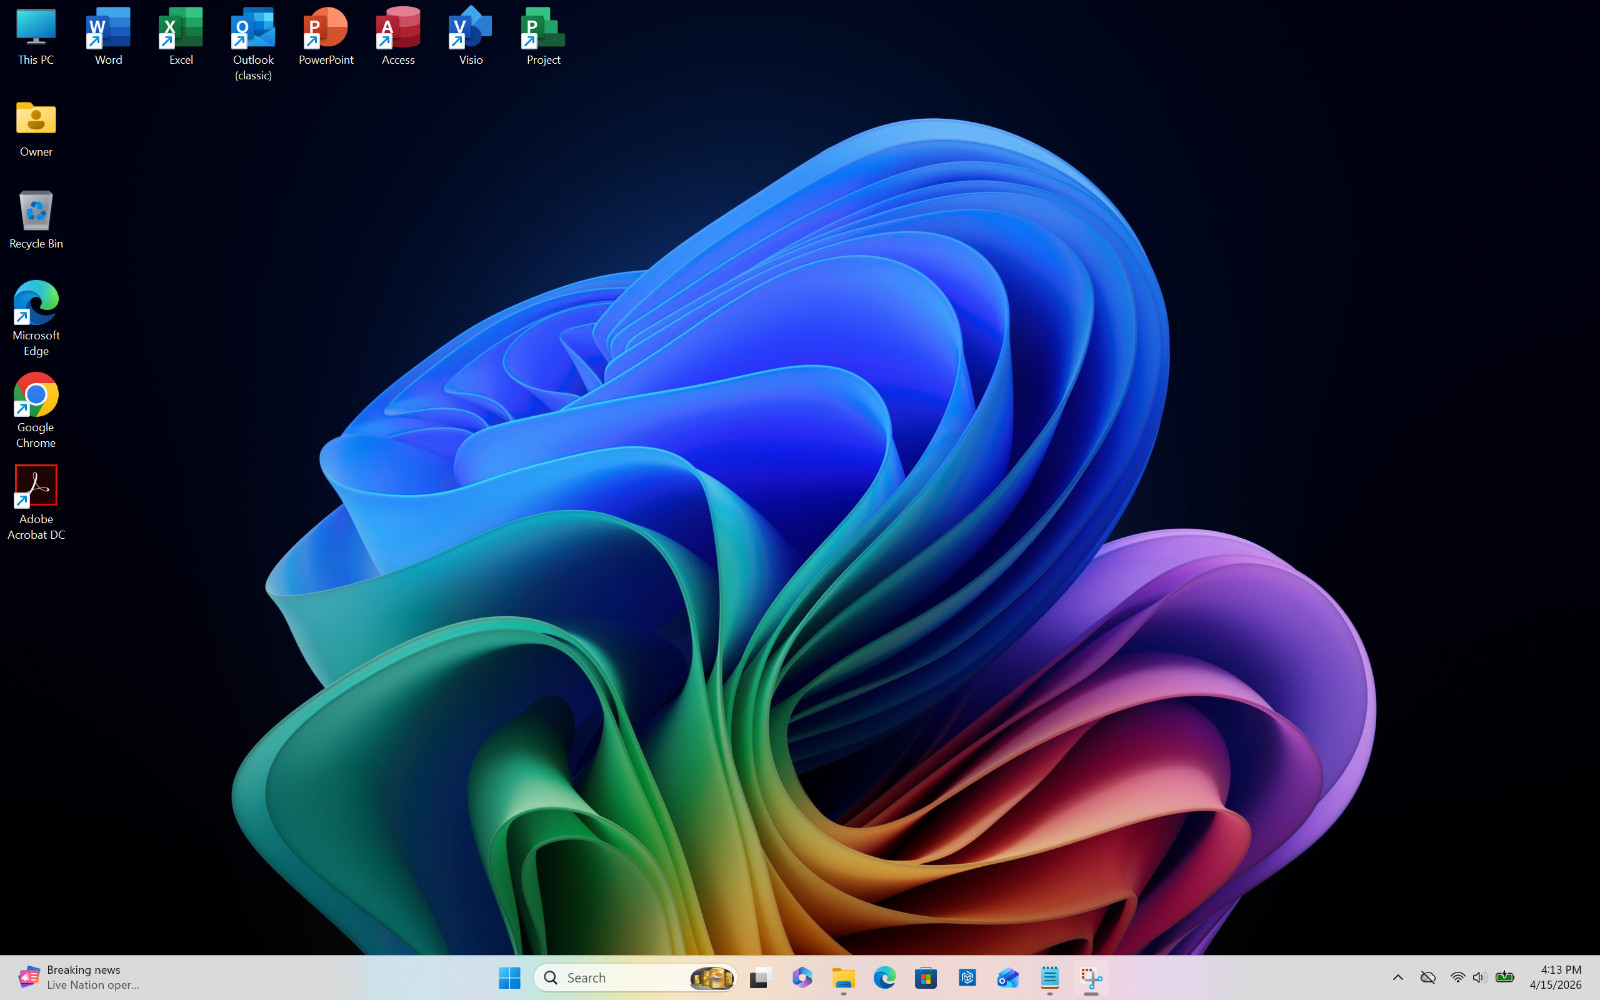Open the Breaking news widget

(x=80, y=978)
